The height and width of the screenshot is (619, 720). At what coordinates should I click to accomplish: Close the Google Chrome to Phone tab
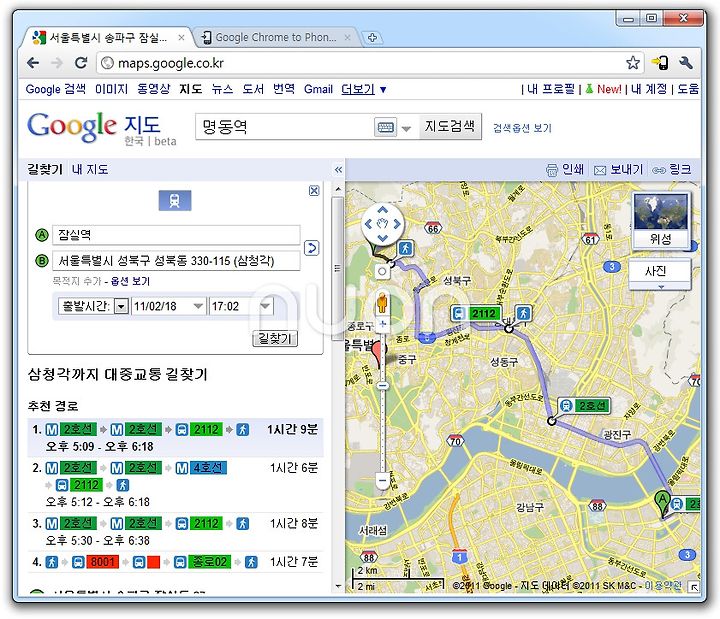click(348, 38)
